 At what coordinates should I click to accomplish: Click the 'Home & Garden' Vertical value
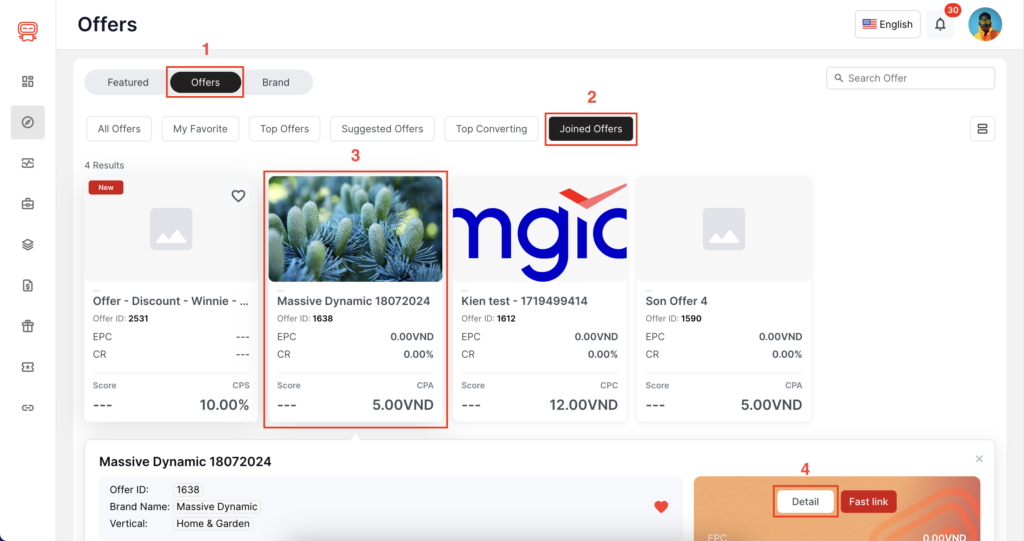click(213, 523)
